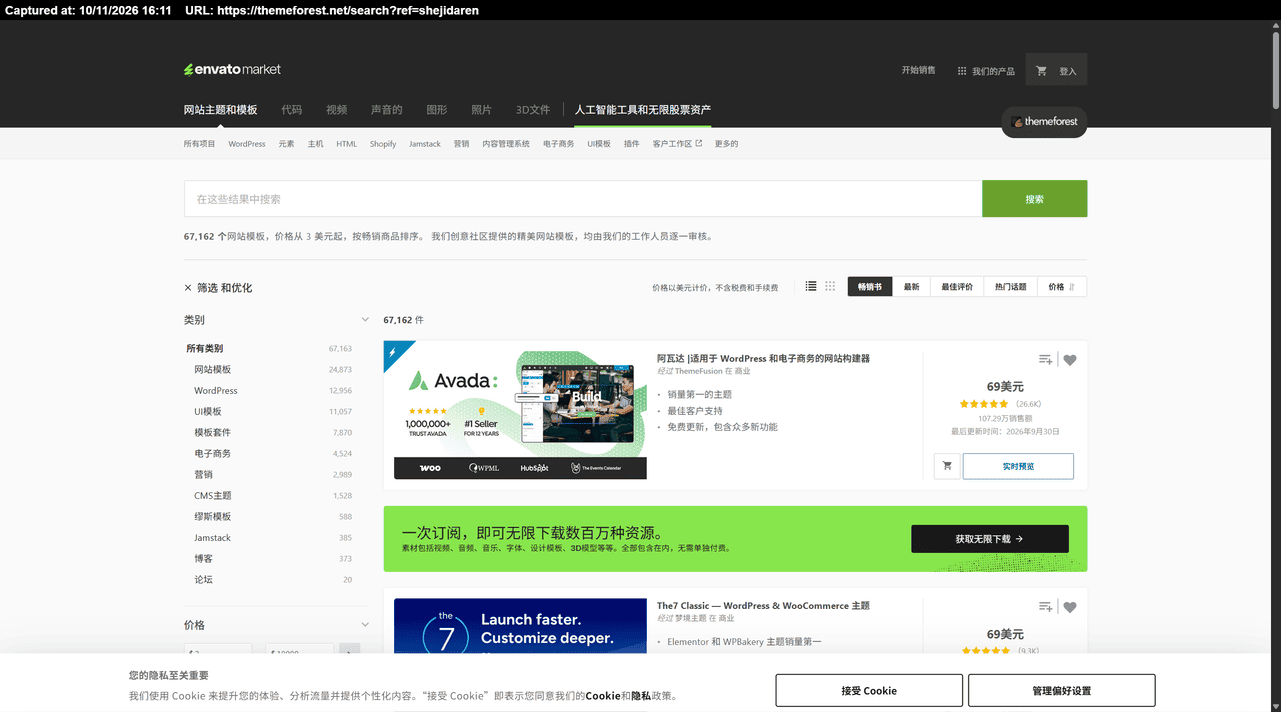The width and height of the screenshot is (1281, 712).
Task: Open ThemeFusion author link
Action: [698, 371]
